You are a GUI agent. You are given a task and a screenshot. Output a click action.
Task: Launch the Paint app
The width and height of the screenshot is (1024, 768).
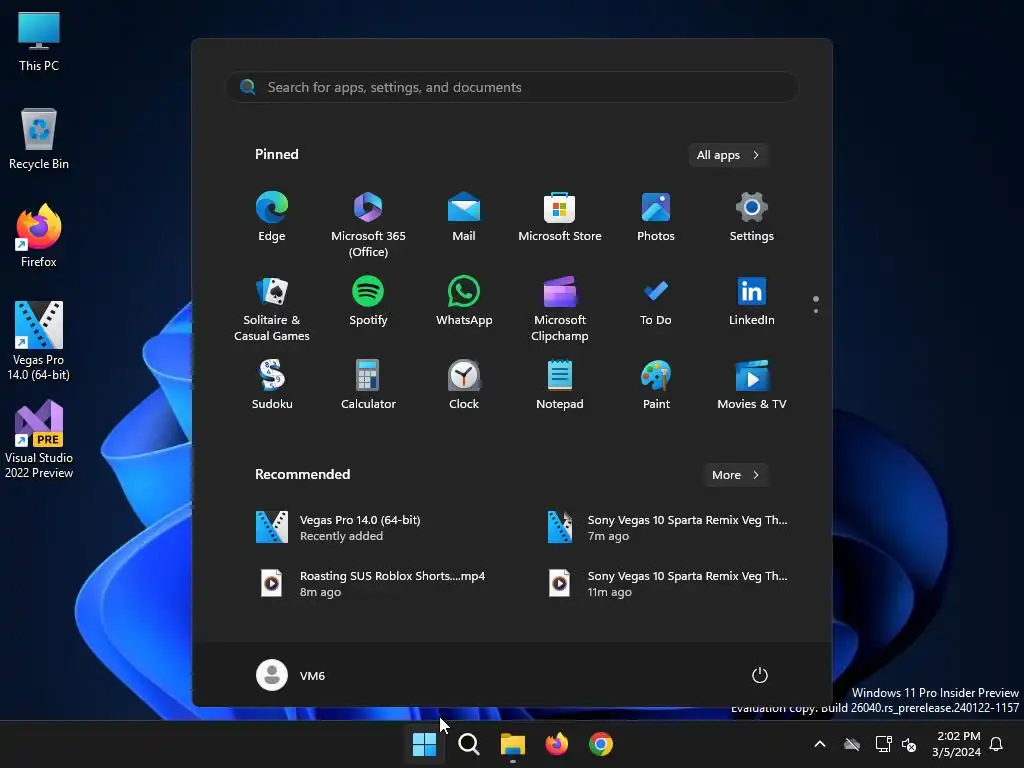coord(656,385)
